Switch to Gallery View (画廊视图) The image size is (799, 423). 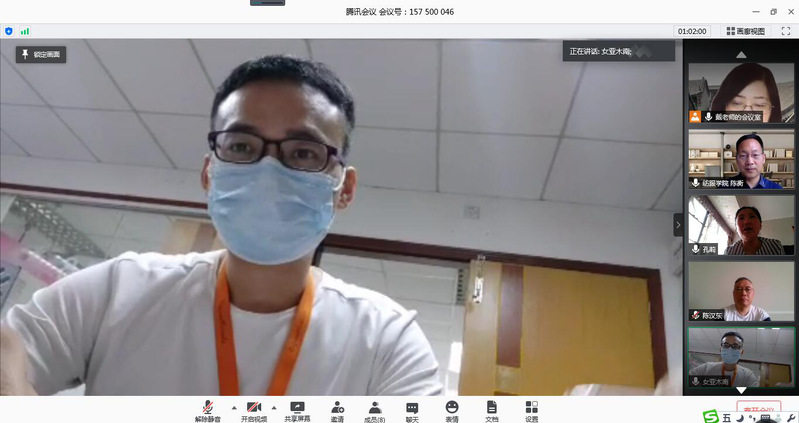coord(745,31)
